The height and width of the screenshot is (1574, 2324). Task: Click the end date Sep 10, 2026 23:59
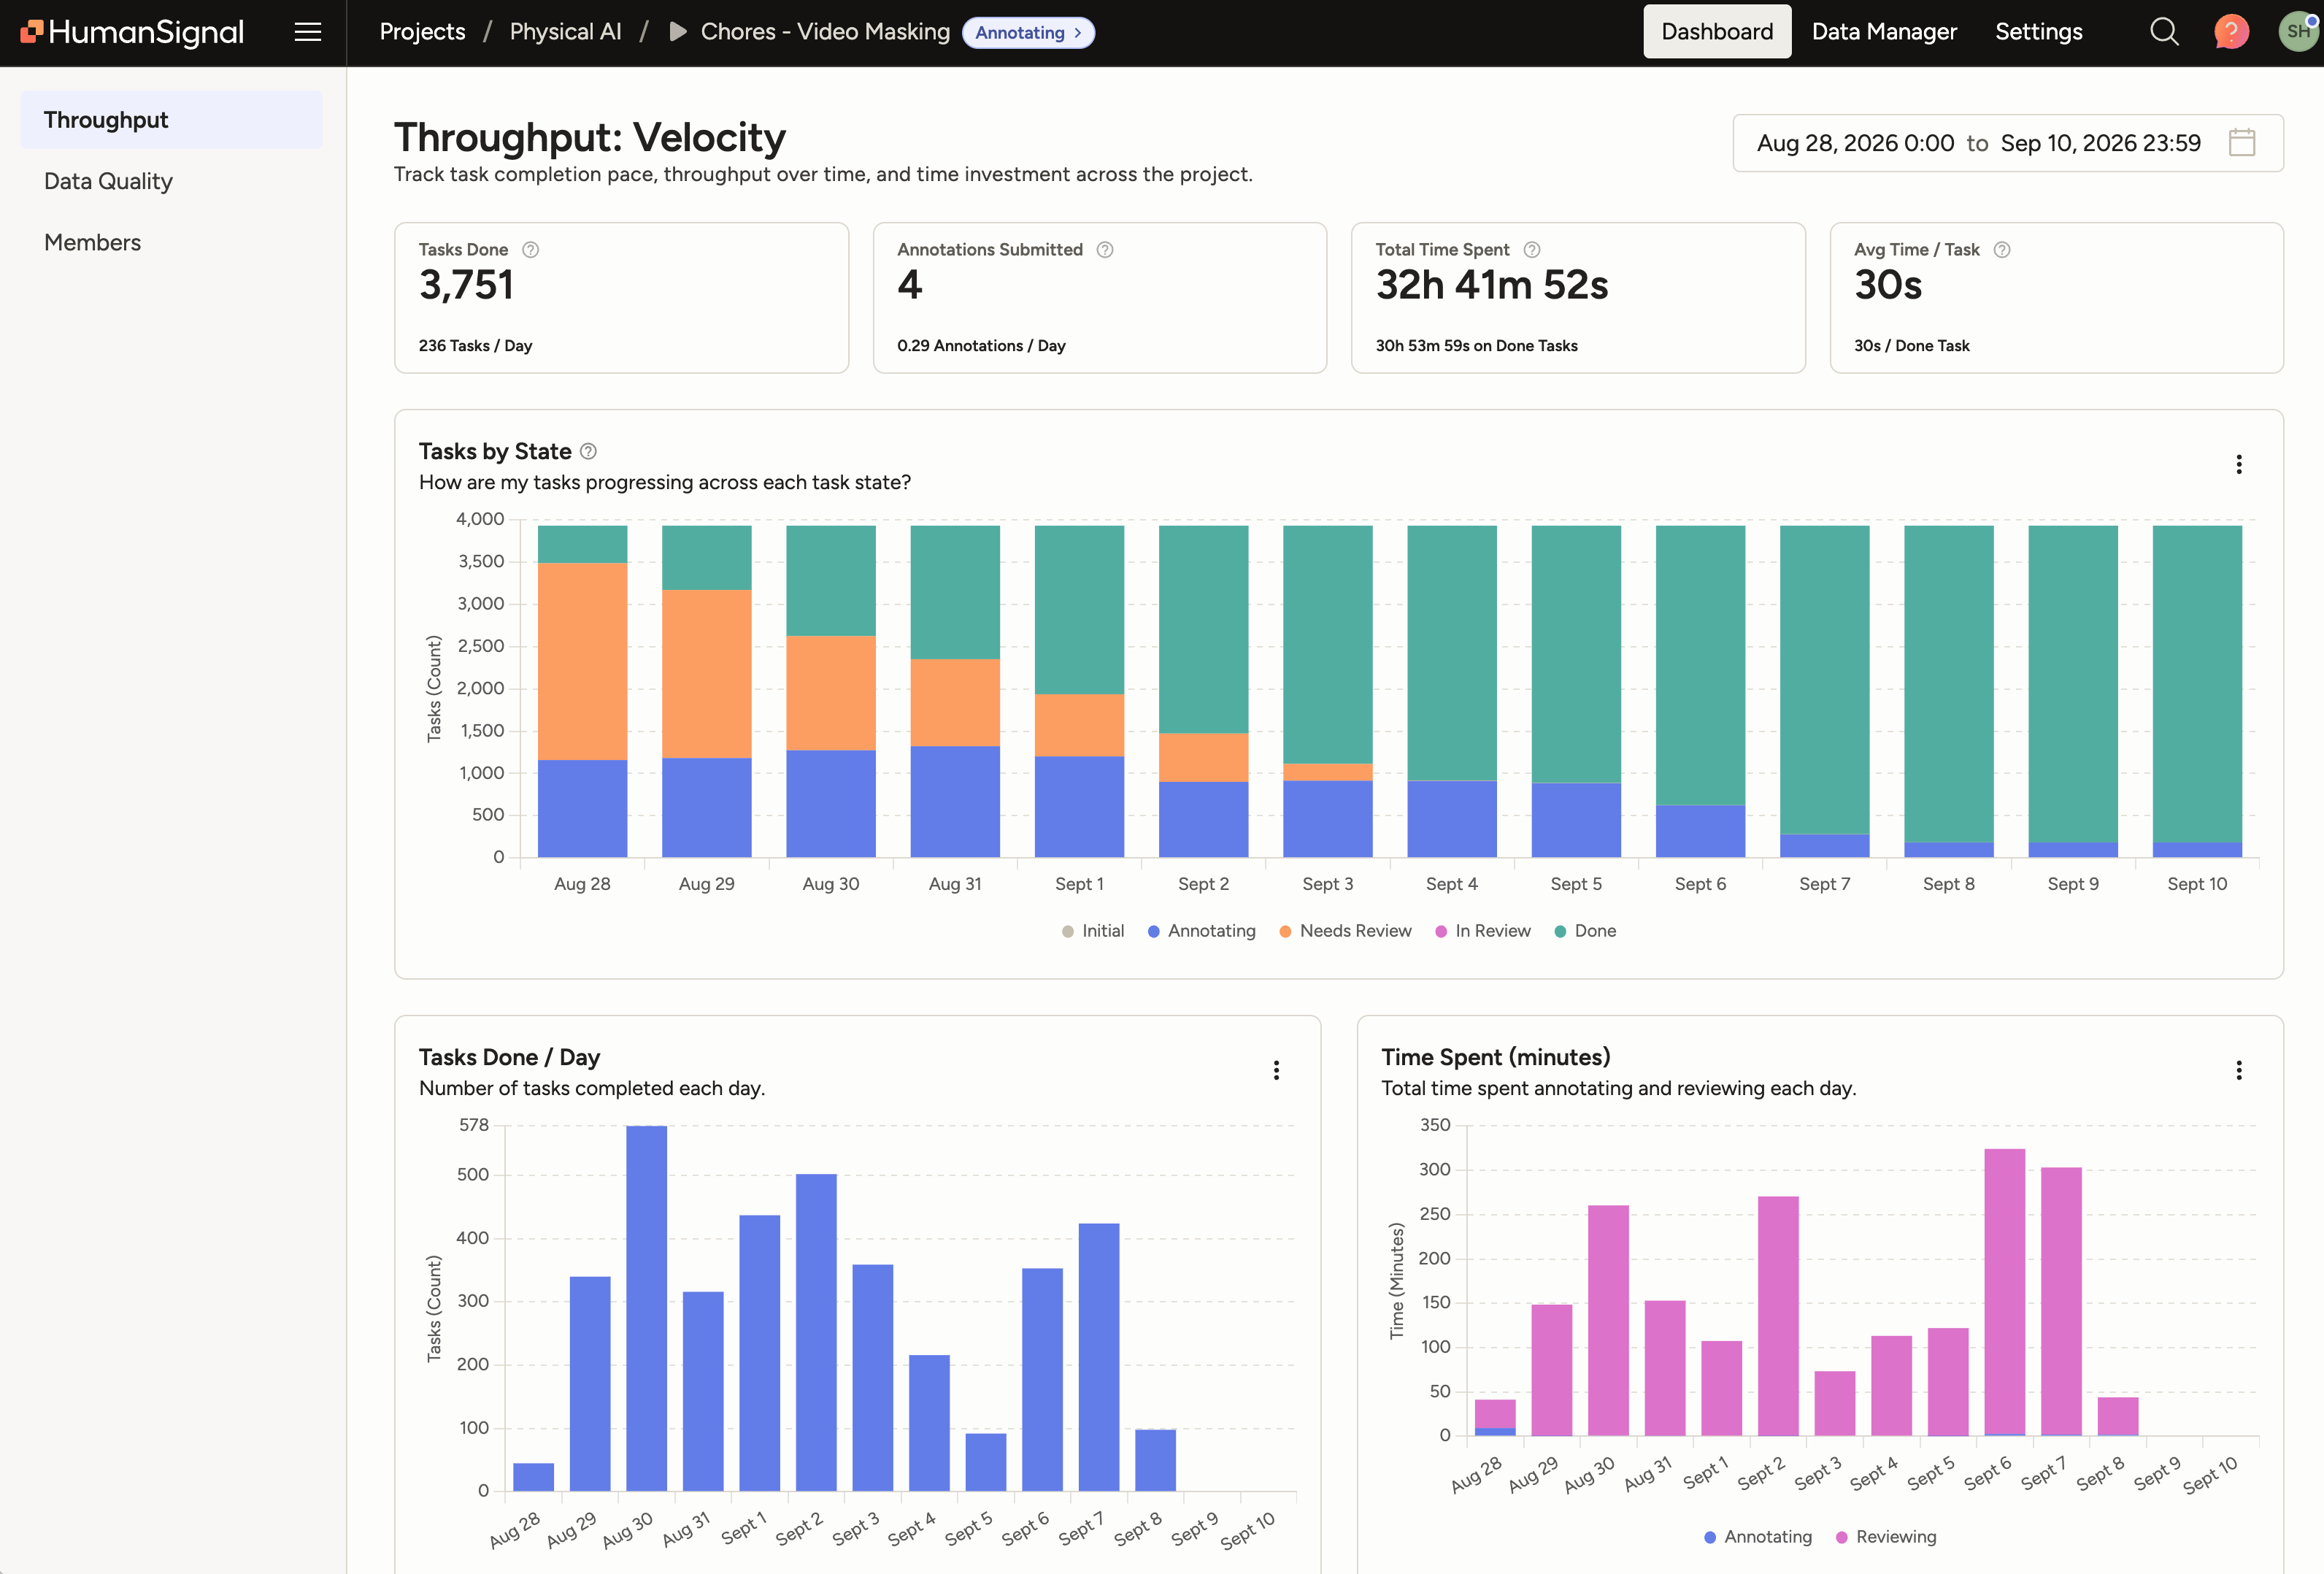tap(2100, 143)
